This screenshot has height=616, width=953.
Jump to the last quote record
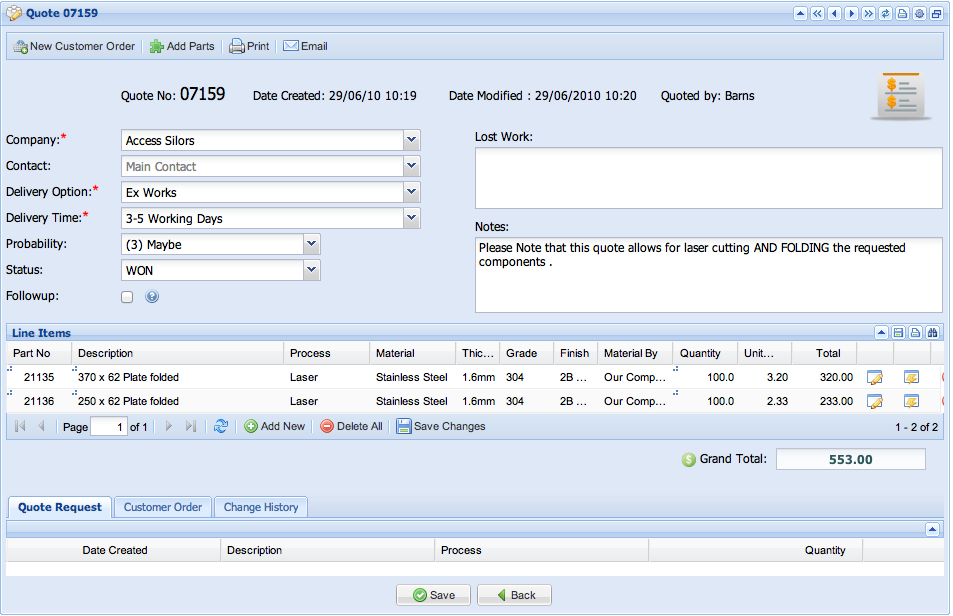869,13
